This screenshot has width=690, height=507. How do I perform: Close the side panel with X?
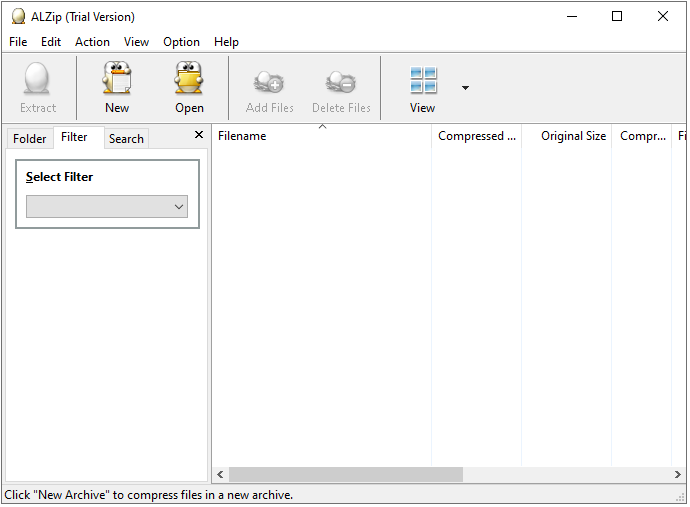[199, 135]
